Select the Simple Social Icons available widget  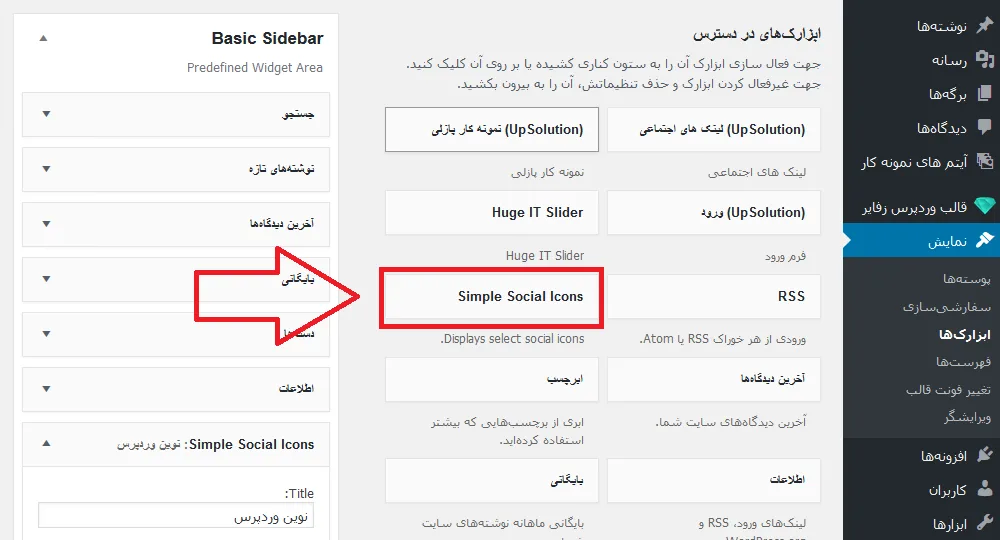492,296
